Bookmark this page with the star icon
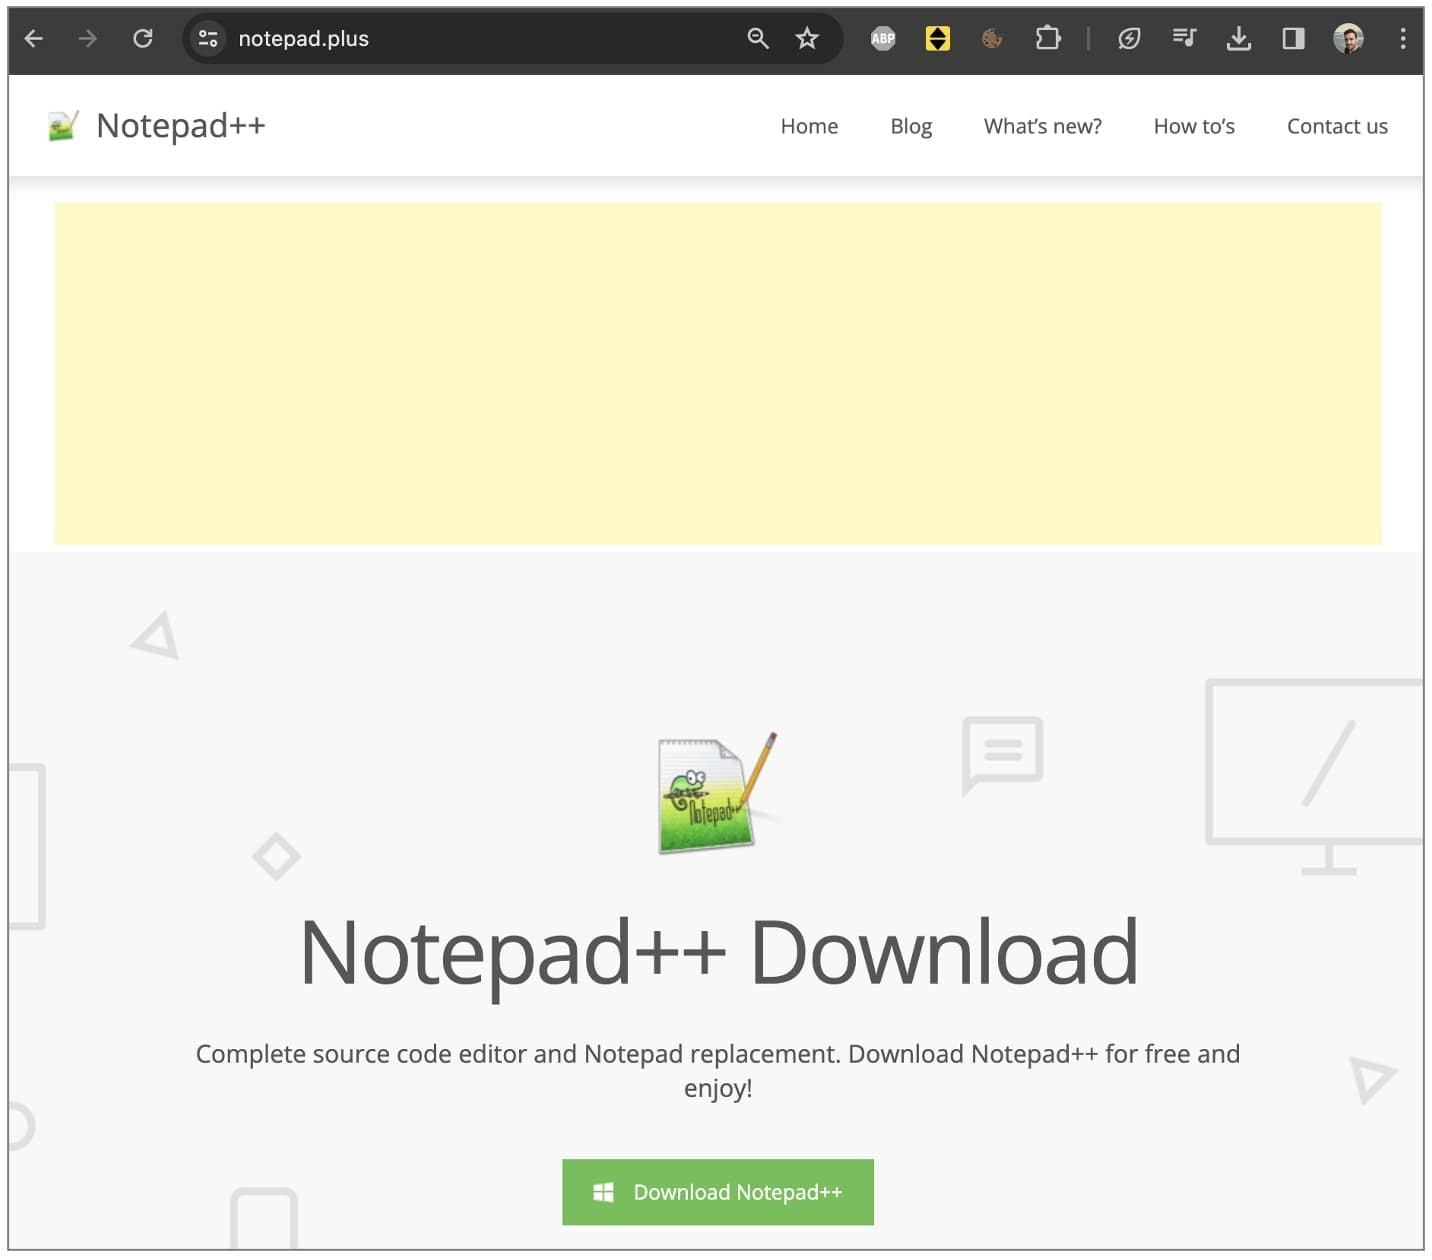 807,39
